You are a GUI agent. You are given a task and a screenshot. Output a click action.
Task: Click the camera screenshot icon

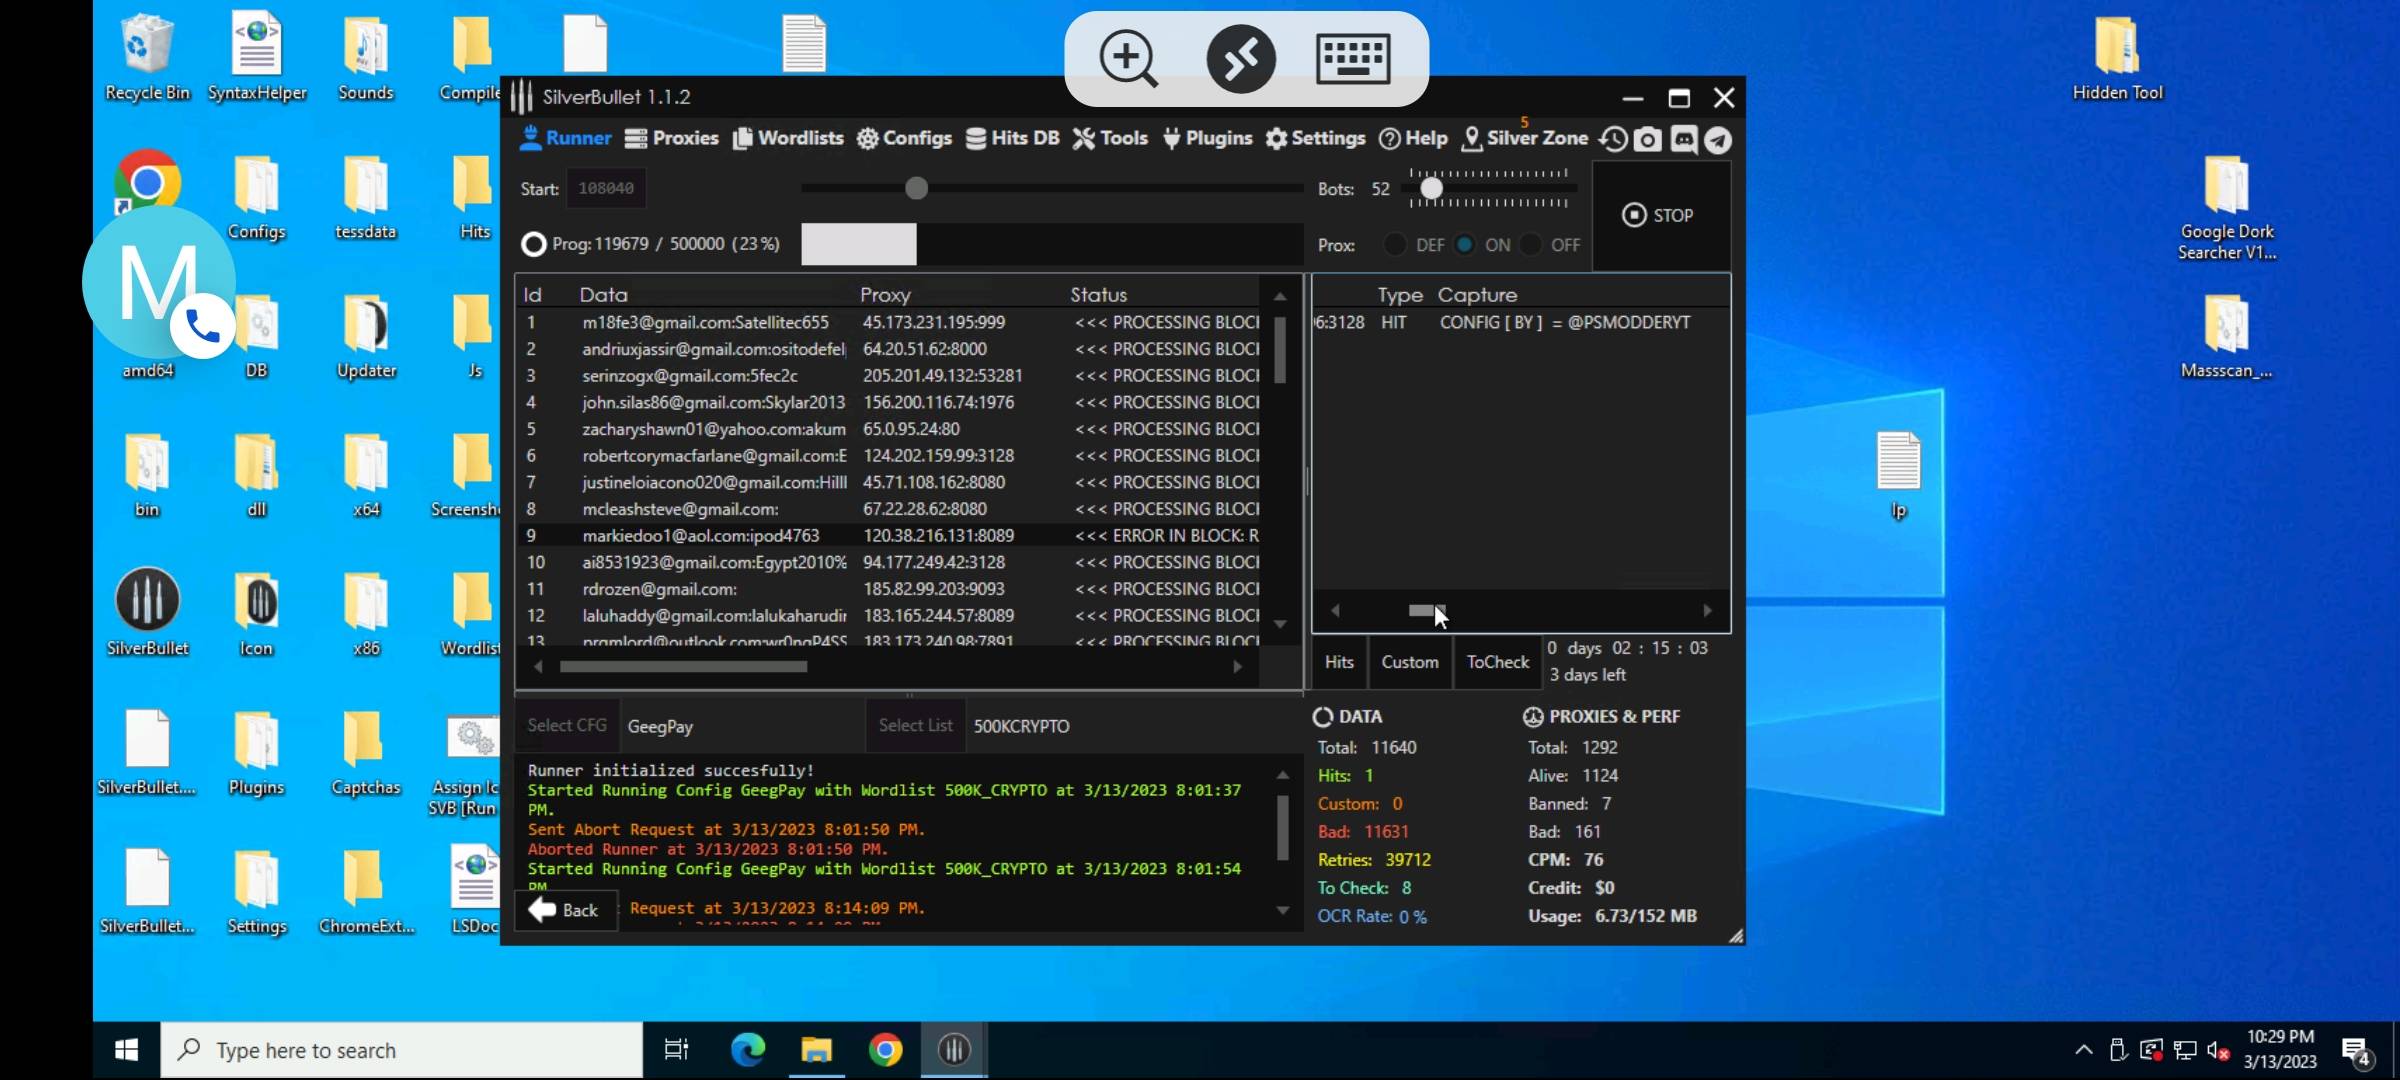(x=1647, y=139)
